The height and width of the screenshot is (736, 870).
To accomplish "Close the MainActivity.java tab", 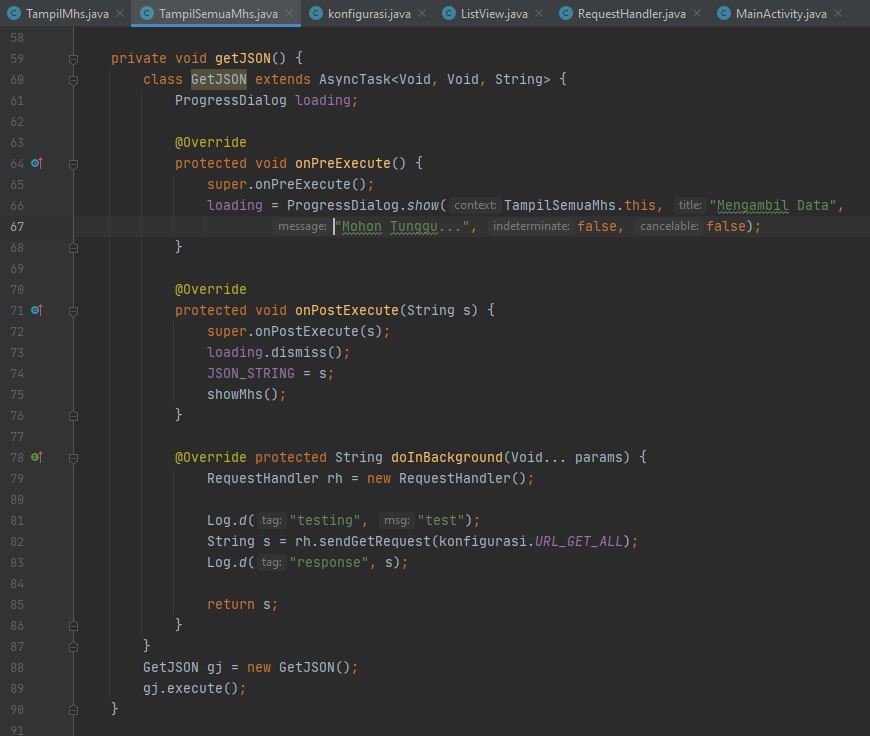I will (x=838, y=13).
